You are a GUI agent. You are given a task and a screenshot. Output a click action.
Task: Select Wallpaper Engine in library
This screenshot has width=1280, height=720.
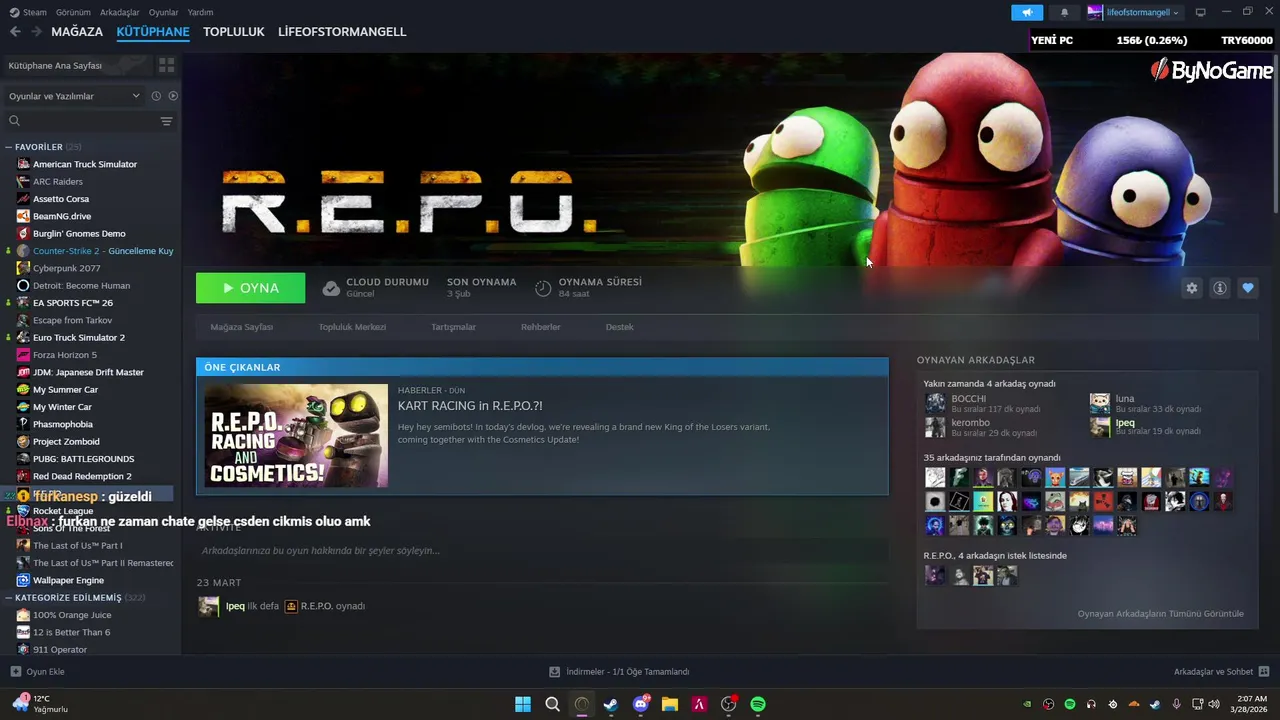pyautogui.click(x=68, y=580)
